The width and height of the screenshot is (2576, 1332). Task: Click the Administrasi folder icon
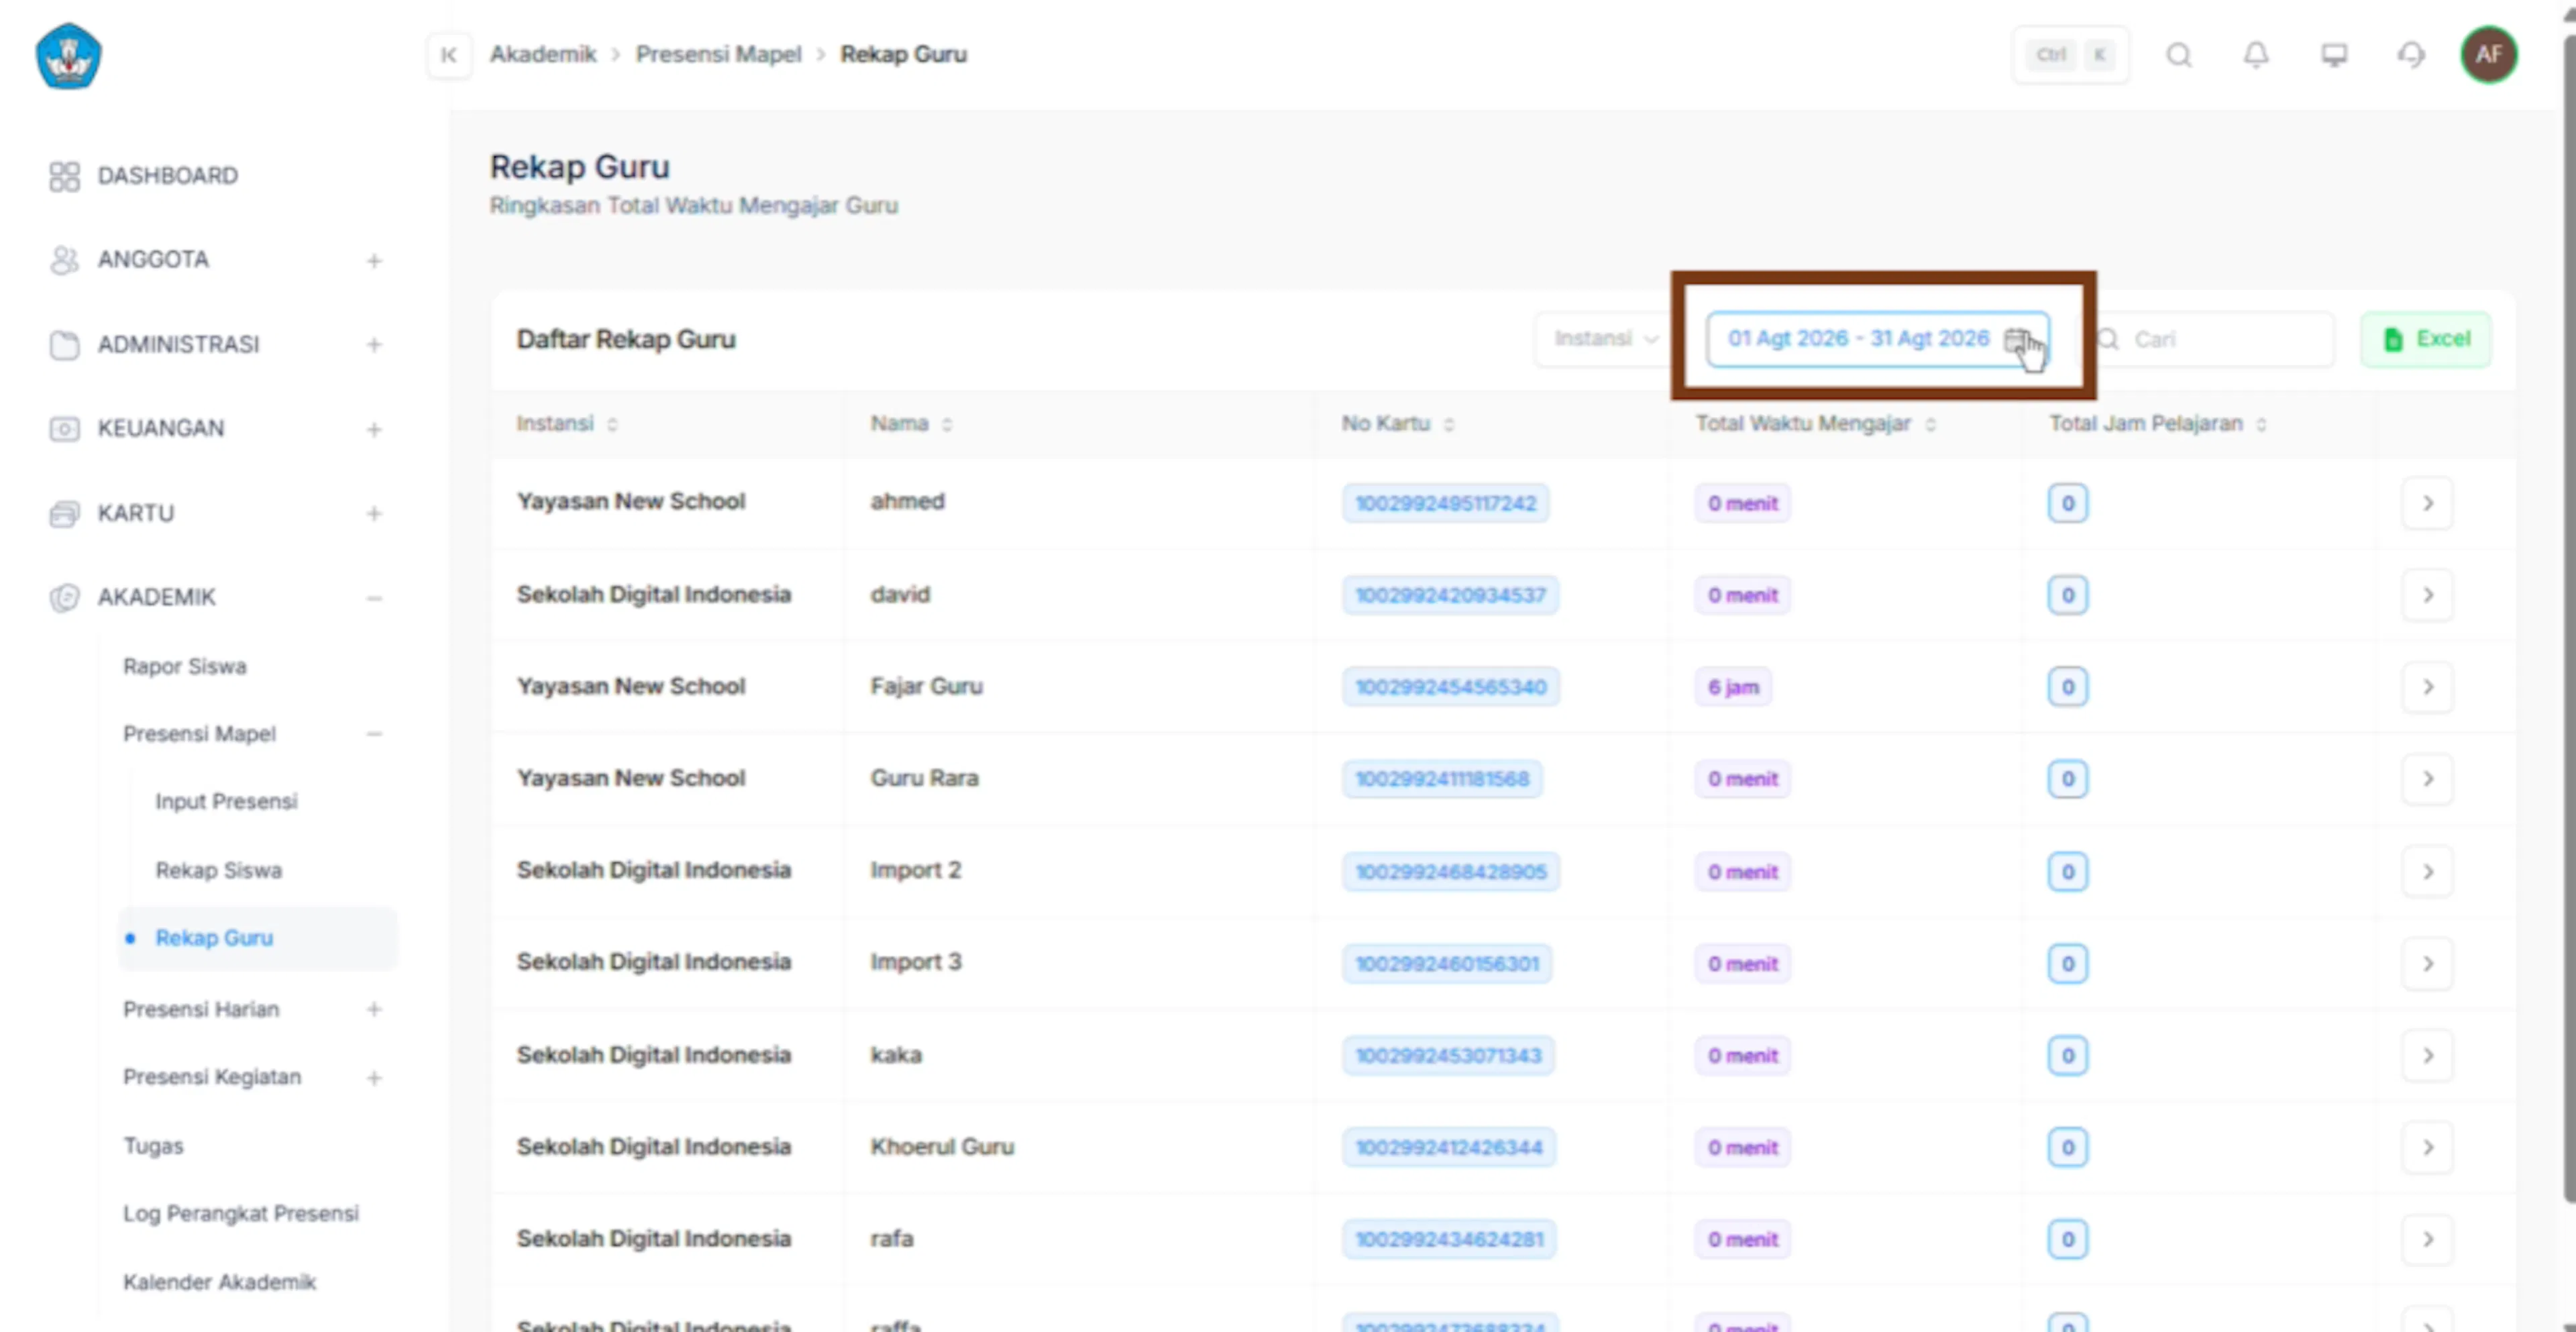click(64, 345)
